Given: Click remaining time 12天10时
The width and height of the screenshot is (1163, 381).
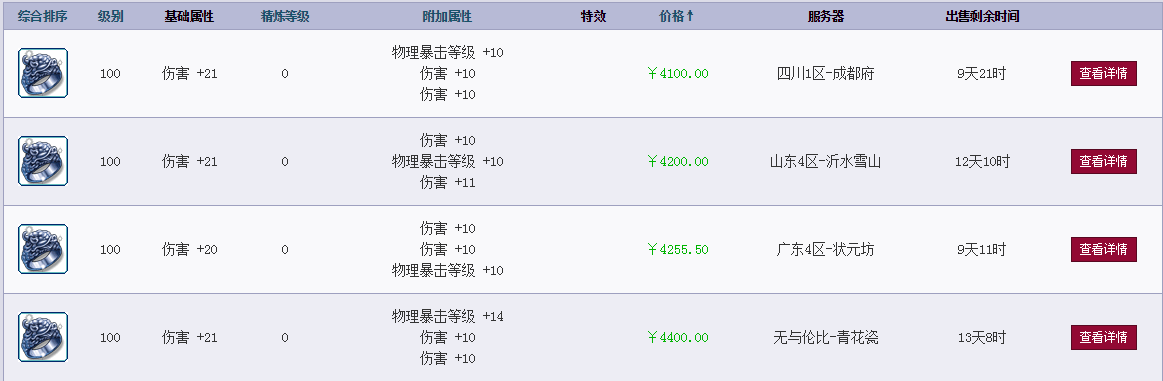Looking at the screenshot, I should coord(982,161).
